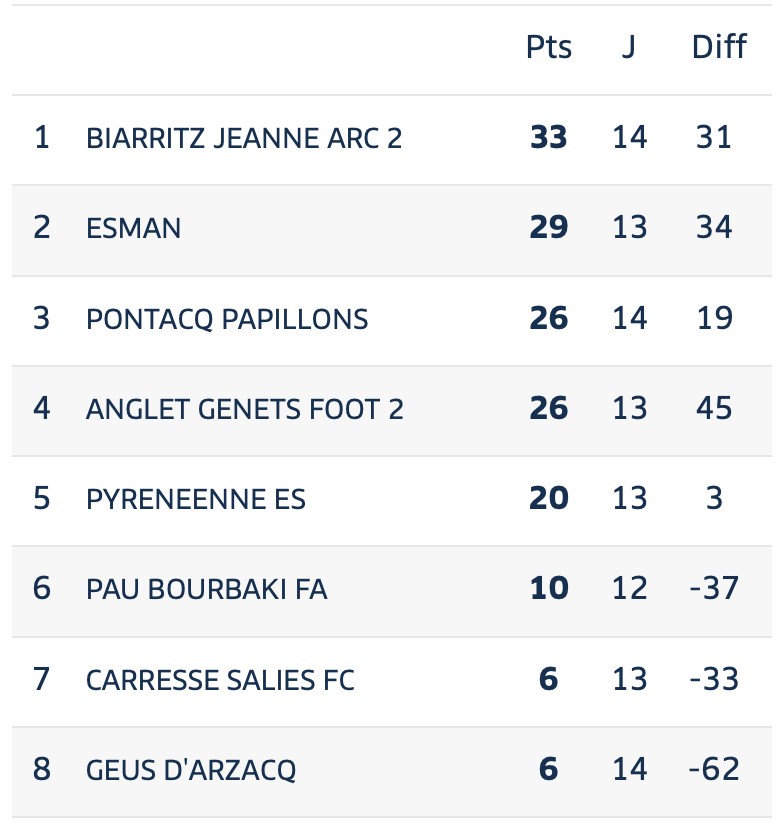The image size is (778, 824).
Task: Click ANGLET GENETS FOOT 2 team name
Action: point(244,409)
